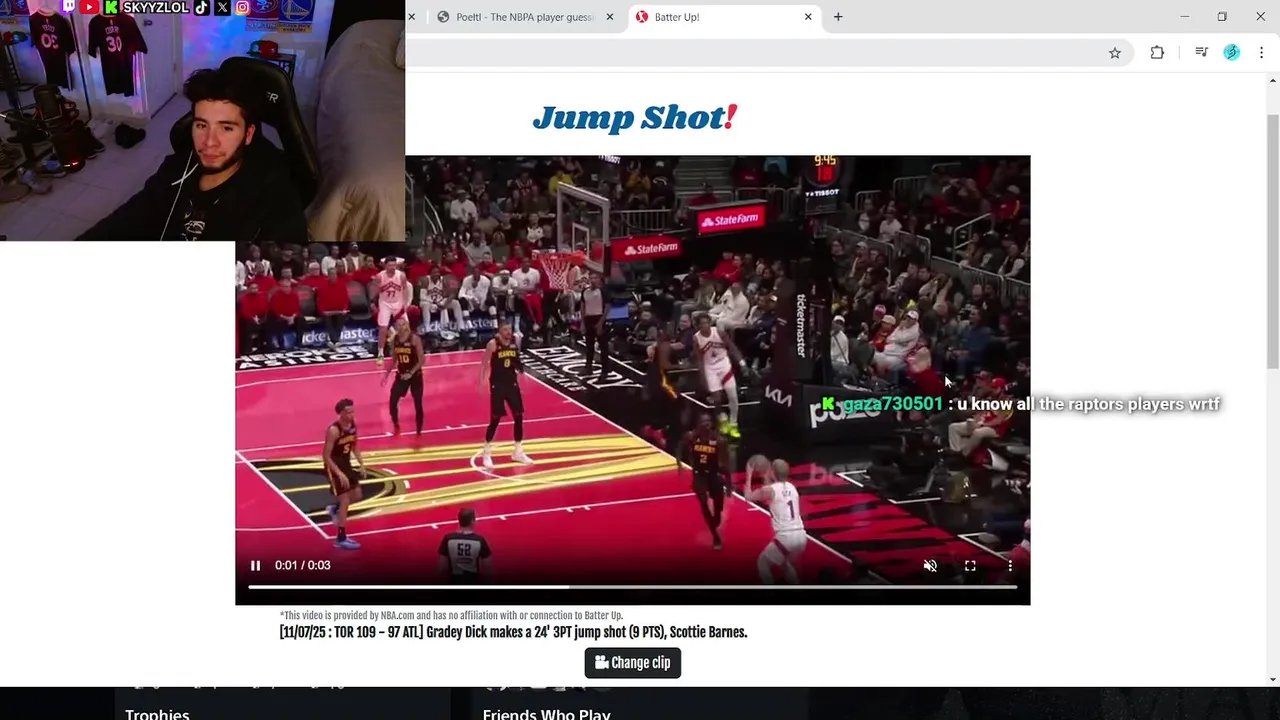Unmute the video via speaker icon

pyautogui.click(x=930, y=566)
